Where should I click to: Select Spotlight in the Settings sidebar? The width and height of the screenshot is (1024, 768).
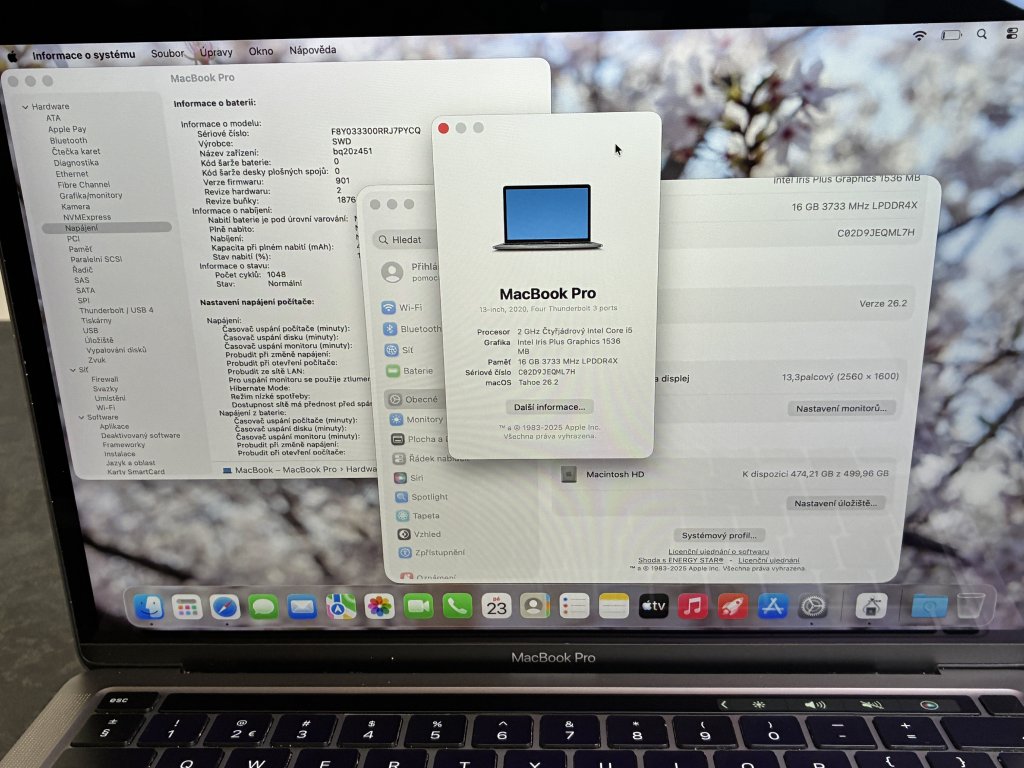(x=422, y=497)
